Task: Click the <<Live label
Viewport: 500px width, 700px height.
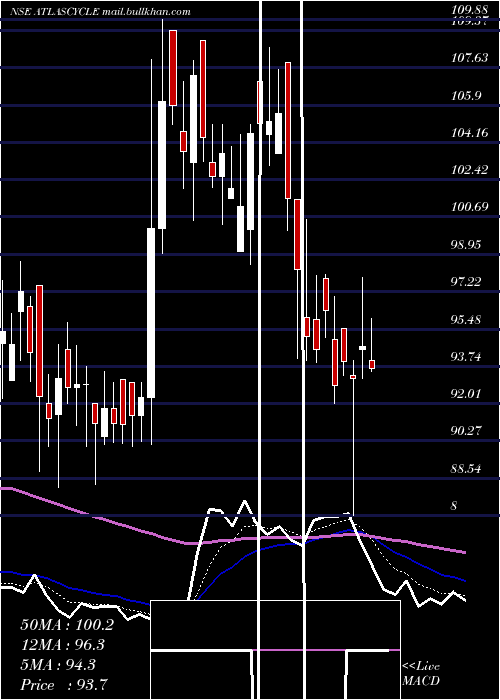Action: click(x=421, y=667)
